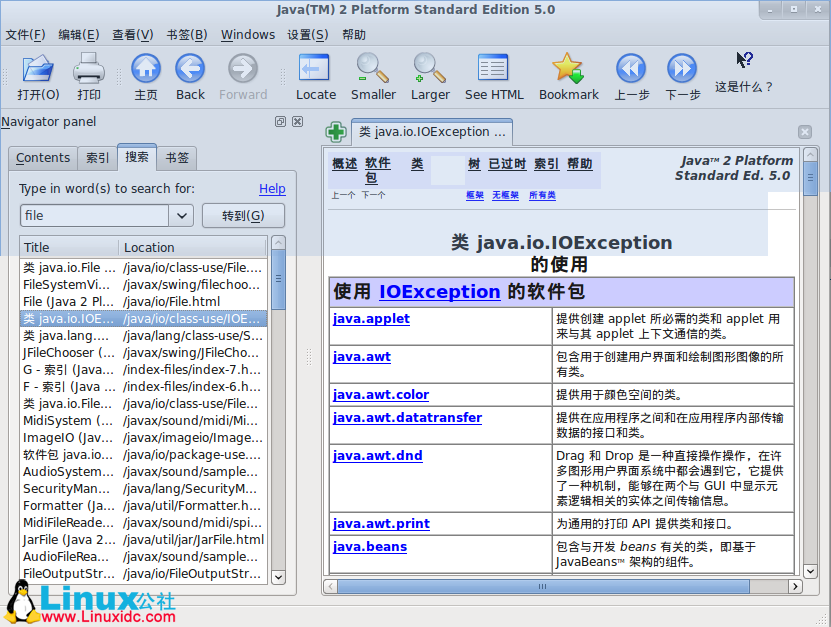The width and height of the screenshot is (831, 627).
Task: Select result 'G - 索引 (Java...'
Action: (143, 369)
